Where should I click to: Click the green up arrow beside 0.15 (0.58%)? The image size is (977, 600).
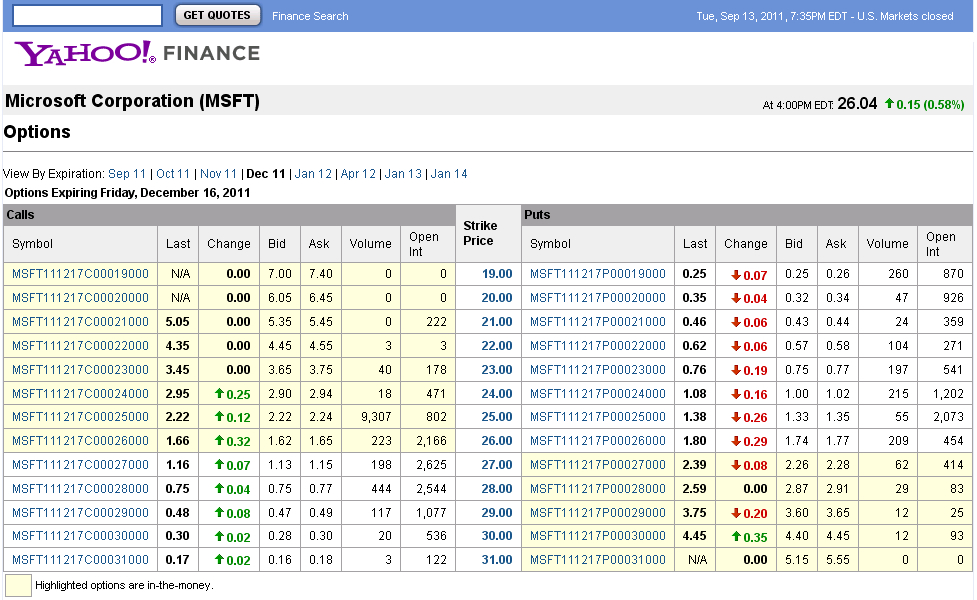[889, 104]
